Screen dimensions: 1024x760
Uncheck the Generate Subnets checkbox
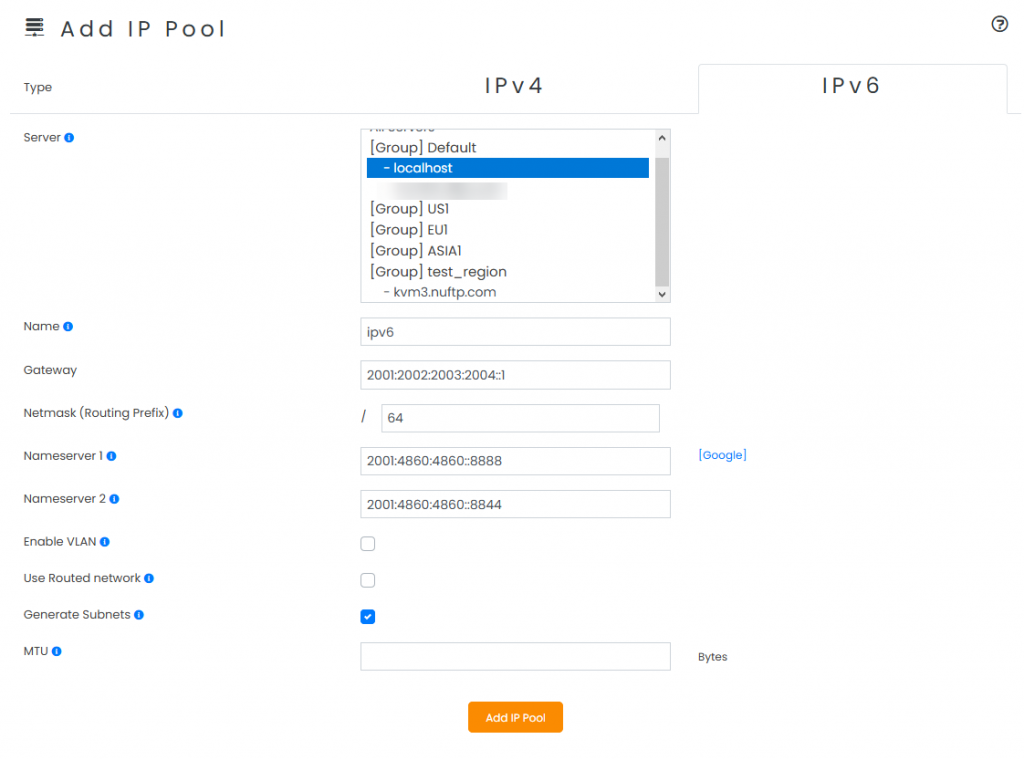[368, 617]
